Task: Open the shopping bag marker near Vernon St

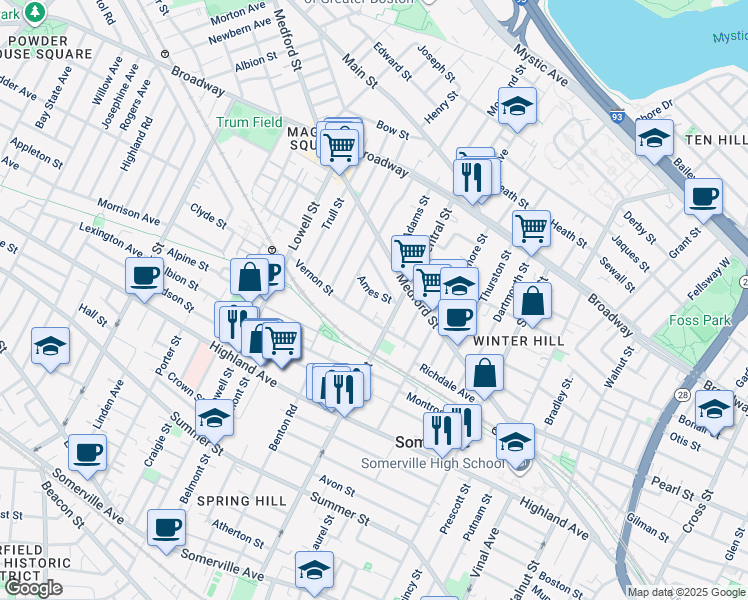Action: tap(250, 276)
